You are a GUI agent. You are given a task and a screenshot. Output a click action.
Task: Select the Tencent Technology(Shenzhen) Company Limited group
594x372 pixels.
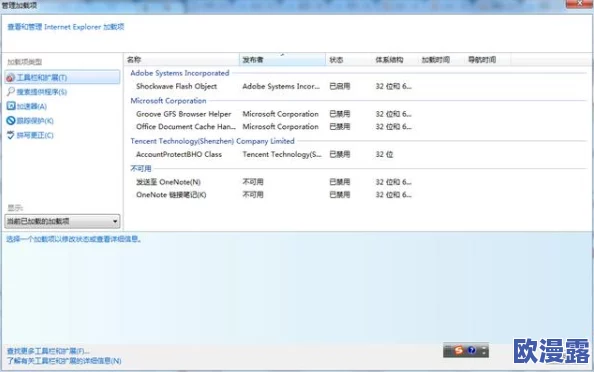click(x=212, y=141)
